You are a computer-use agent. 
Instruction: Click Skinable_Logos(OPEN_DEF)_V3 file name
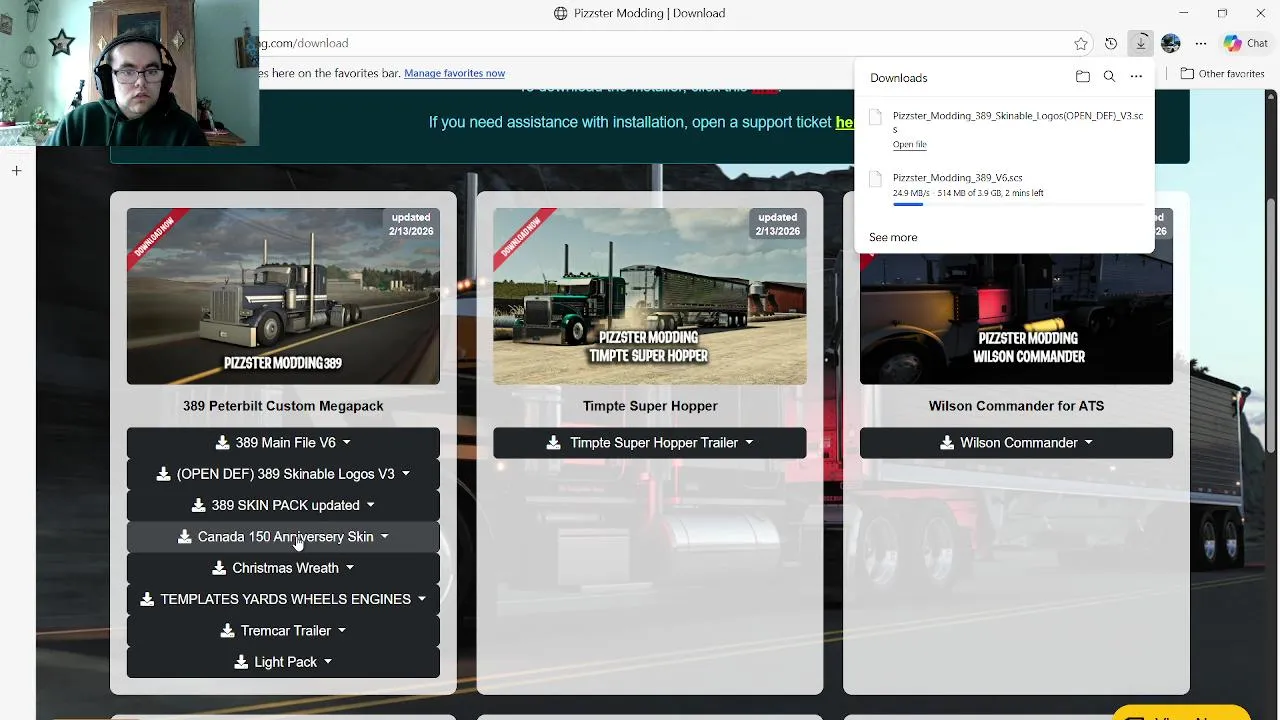pyautogui.click(x=1018, y=122)
